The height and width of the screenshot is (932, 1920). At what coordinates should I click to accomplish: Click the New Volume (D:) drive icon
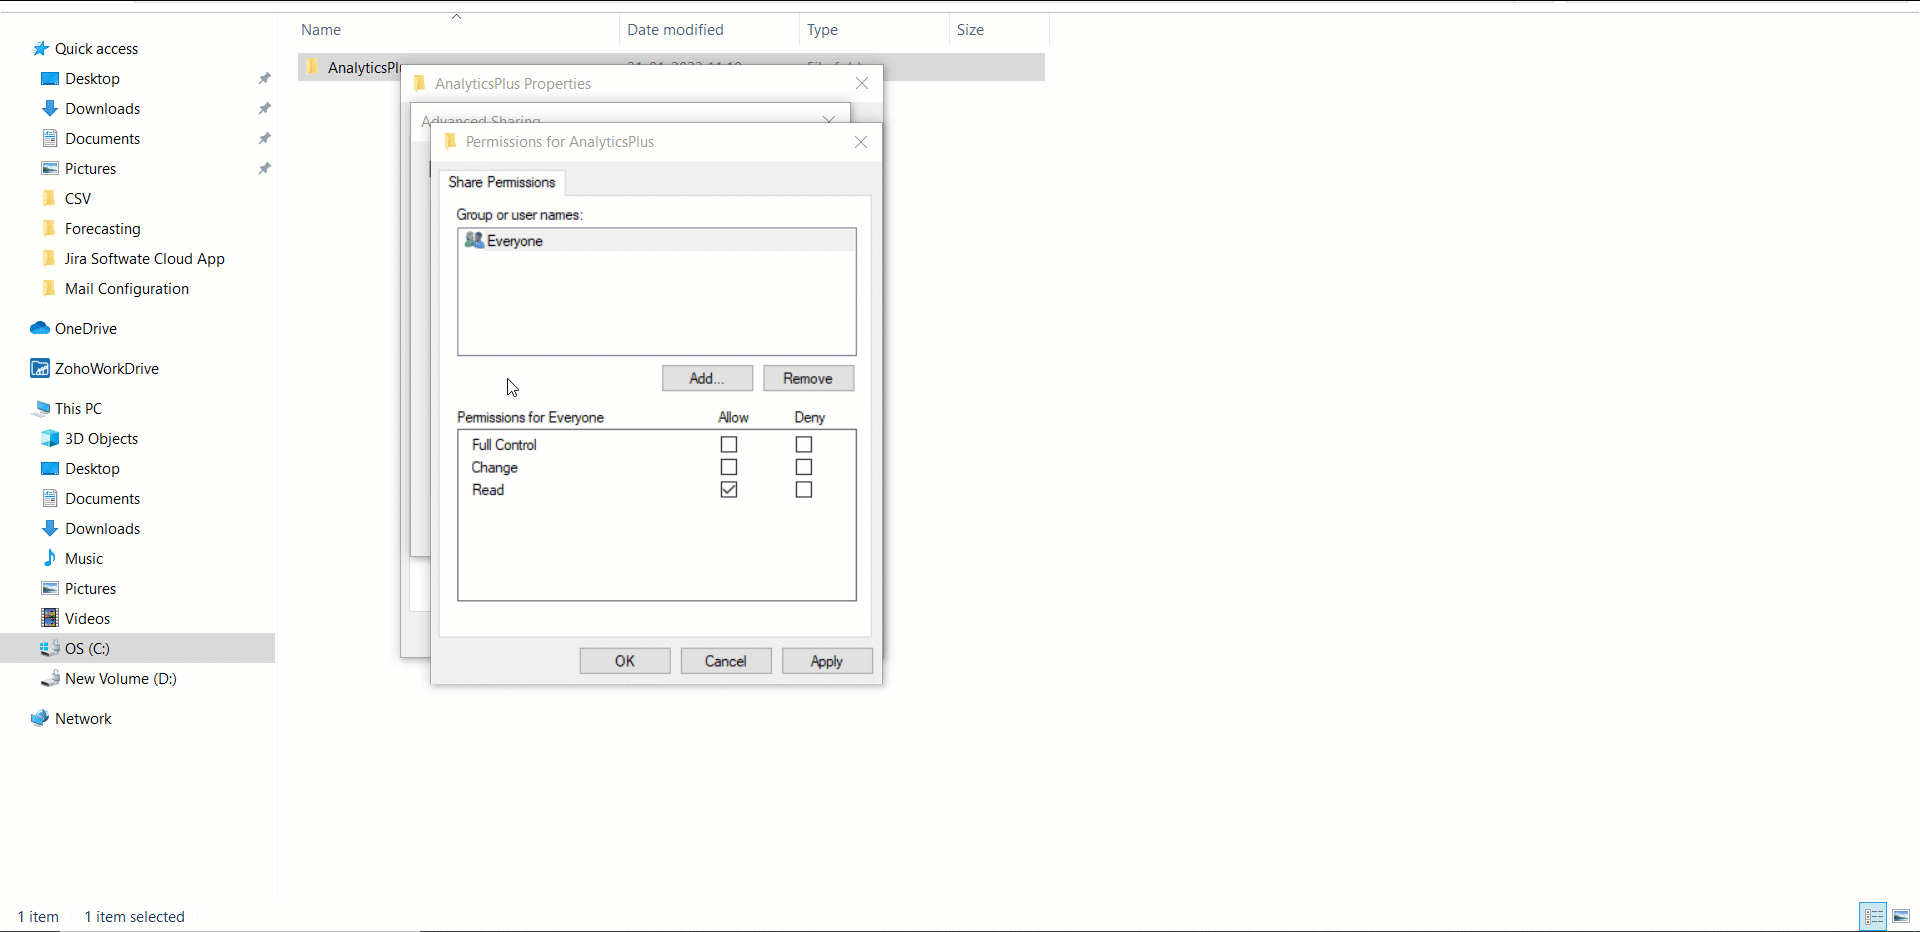point(50,678)
